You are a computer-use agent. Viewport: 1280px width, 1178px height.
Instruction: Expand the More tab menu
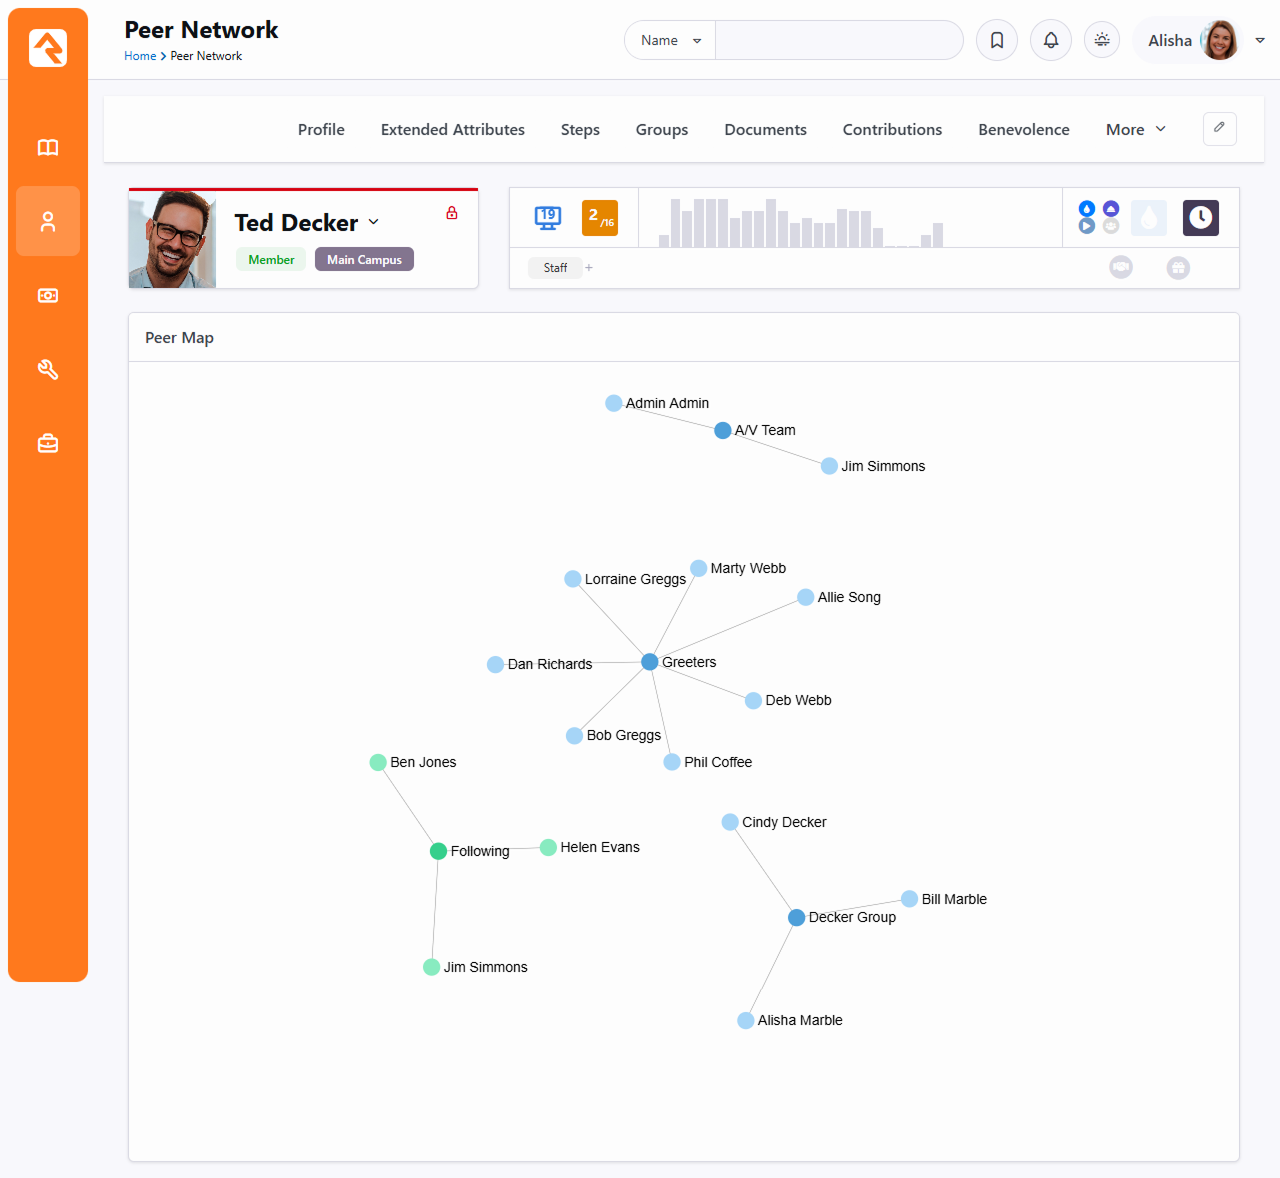pyautogui.click(x=1135, y=129)
